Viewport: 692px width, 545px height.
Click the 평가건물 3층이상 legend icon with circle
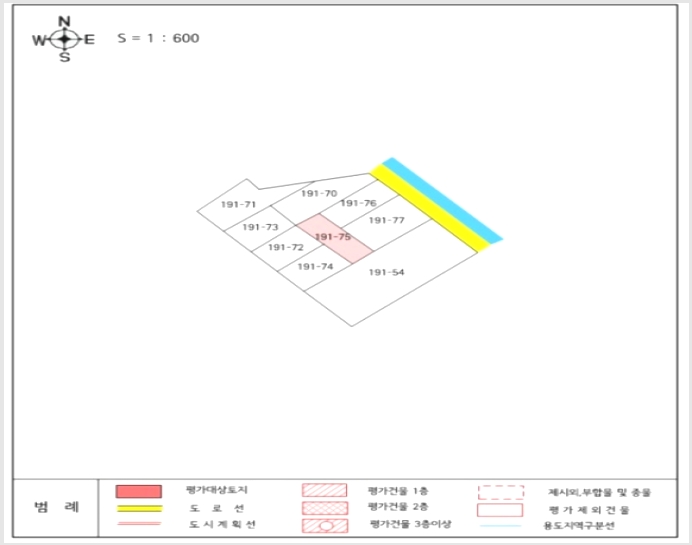pos(325,526)
